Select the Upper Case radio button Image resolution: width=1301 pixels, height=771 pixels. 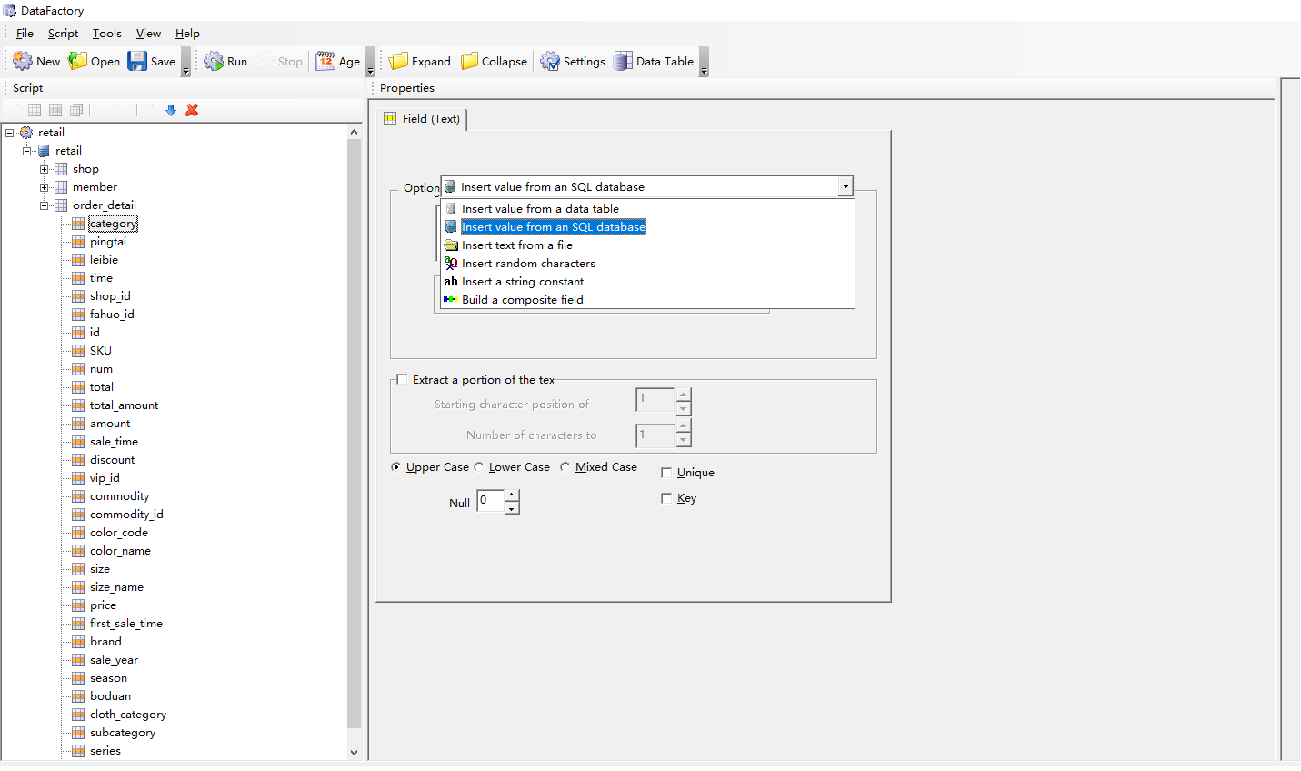coord(397,467)
